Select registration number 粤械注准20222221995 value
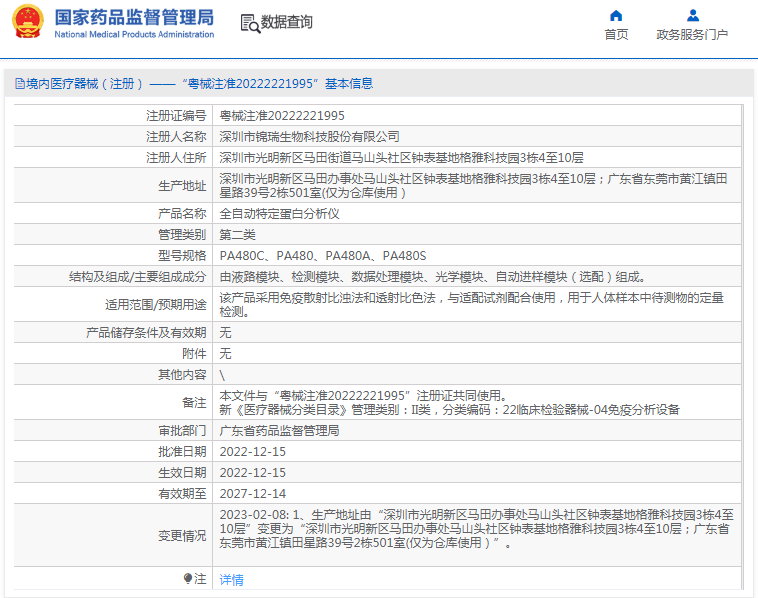The image size is (758, 598). (282, 116)
